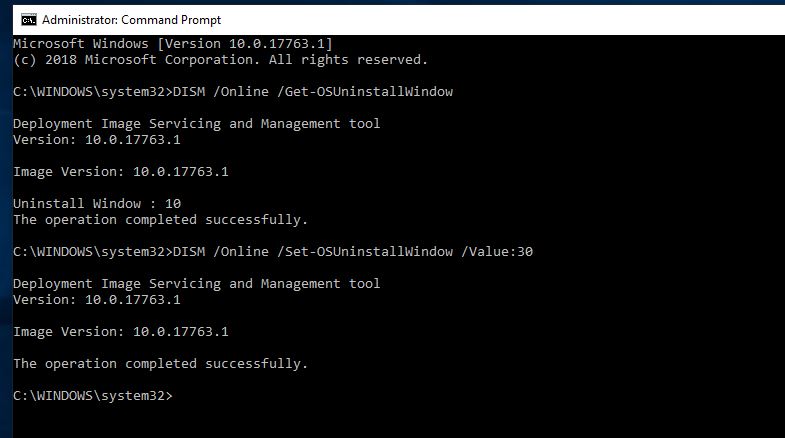Click the prompt preceding the Set-OSUninstallWindow command
The width and height of the screenshot is (785, 438).
[92, 252]
